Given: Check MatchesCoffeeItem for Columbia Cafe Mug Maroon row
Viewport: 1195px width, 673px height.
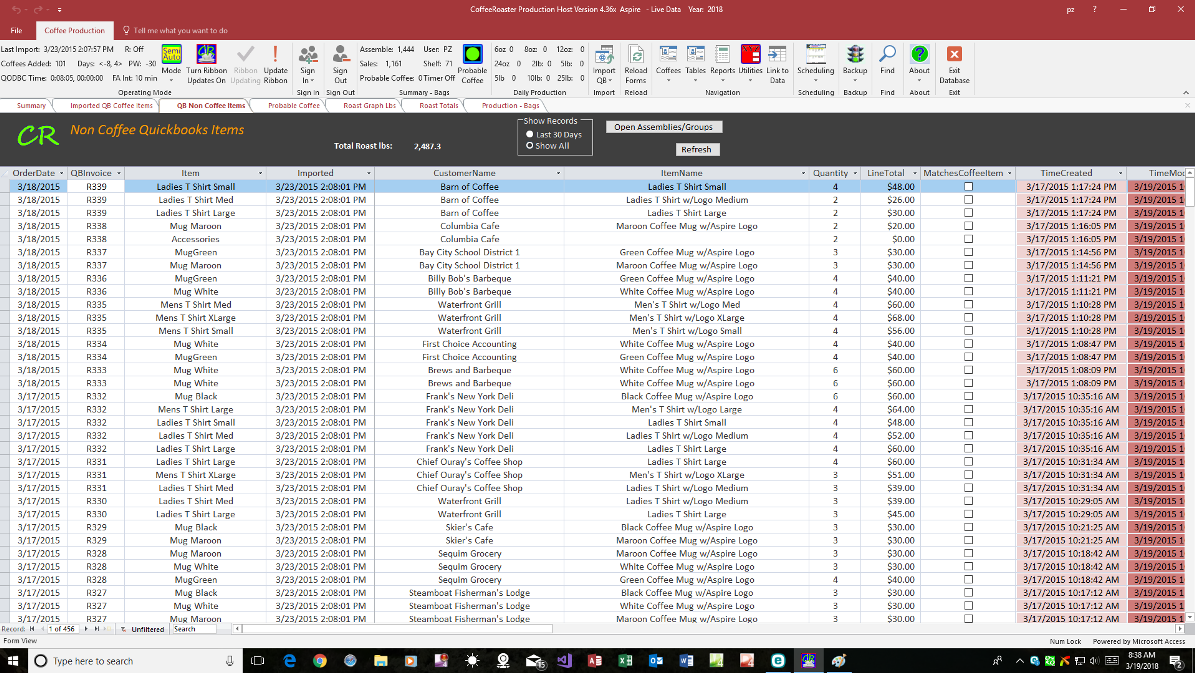Looking at the screenshot, I should 968,226.
